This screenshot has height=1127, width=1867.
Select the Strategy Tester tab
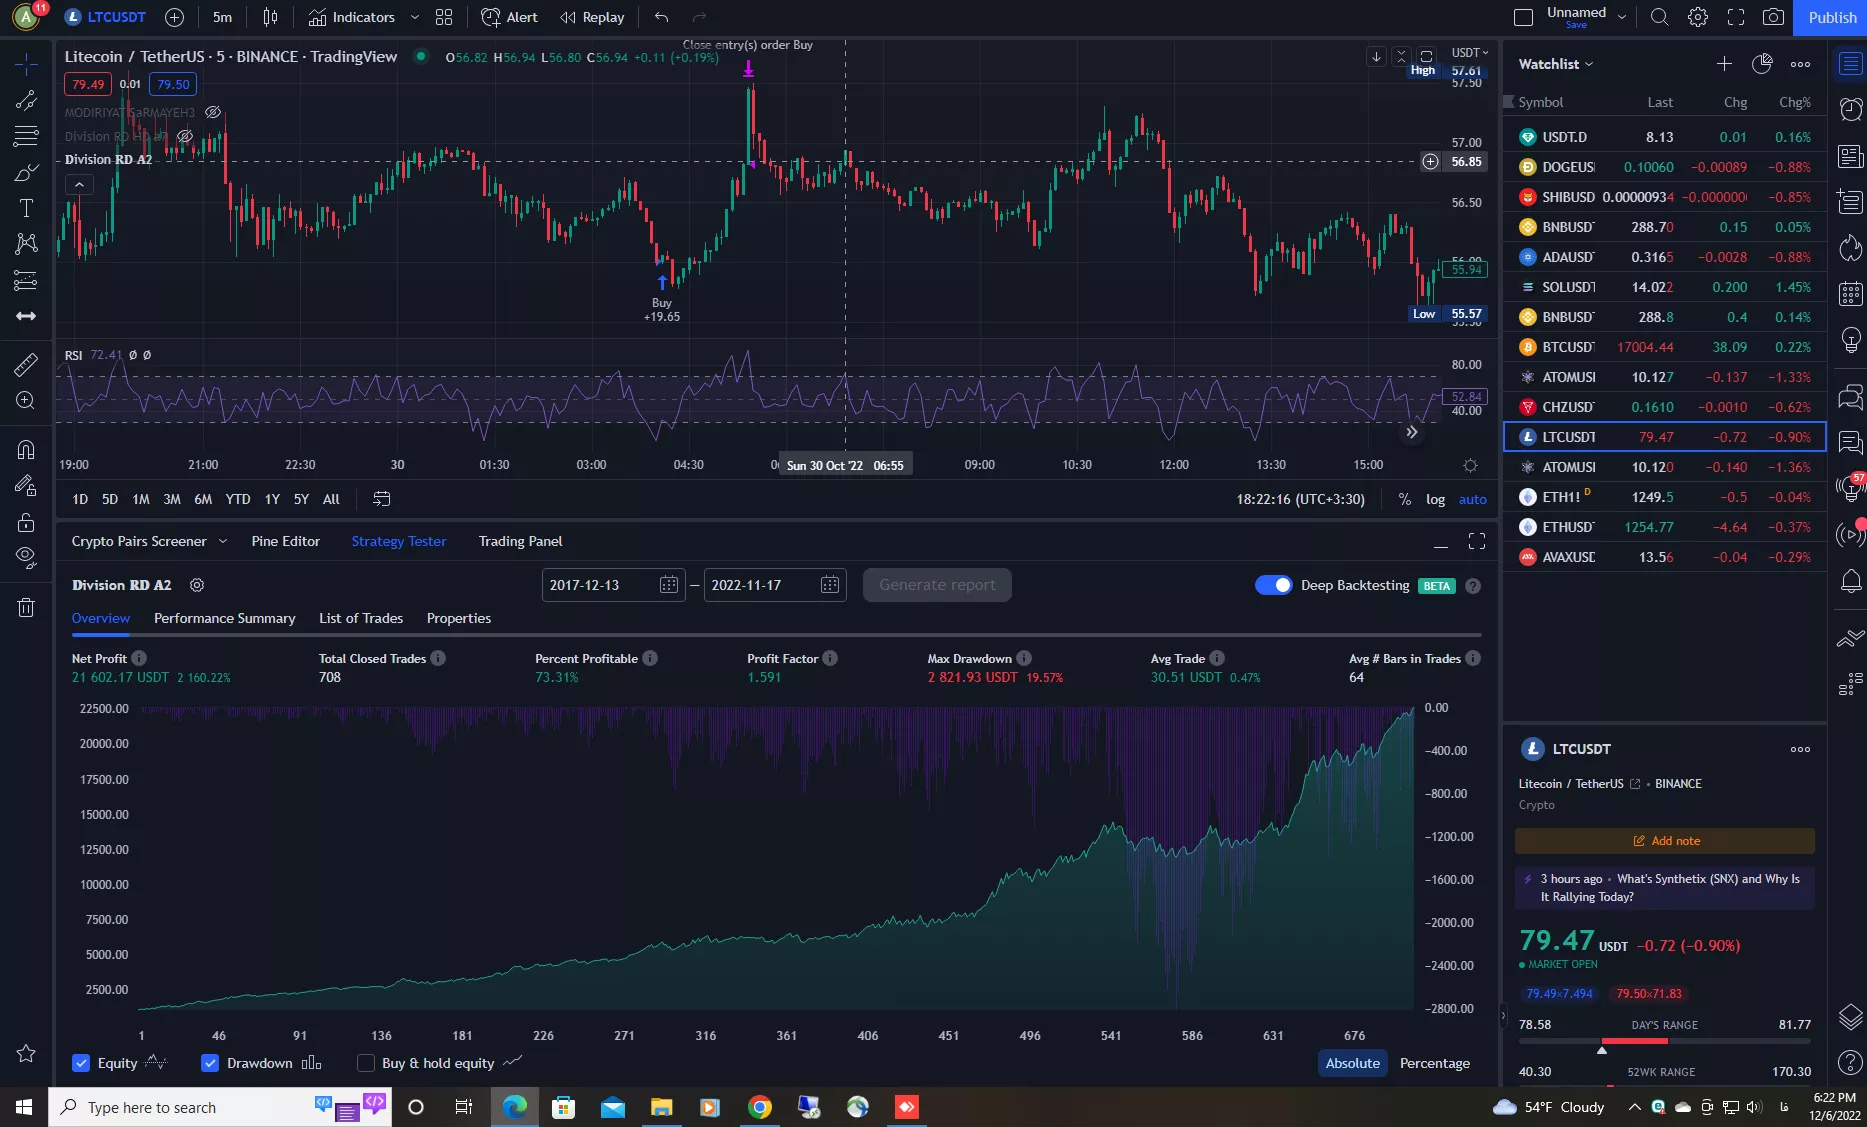pos(399,541)
